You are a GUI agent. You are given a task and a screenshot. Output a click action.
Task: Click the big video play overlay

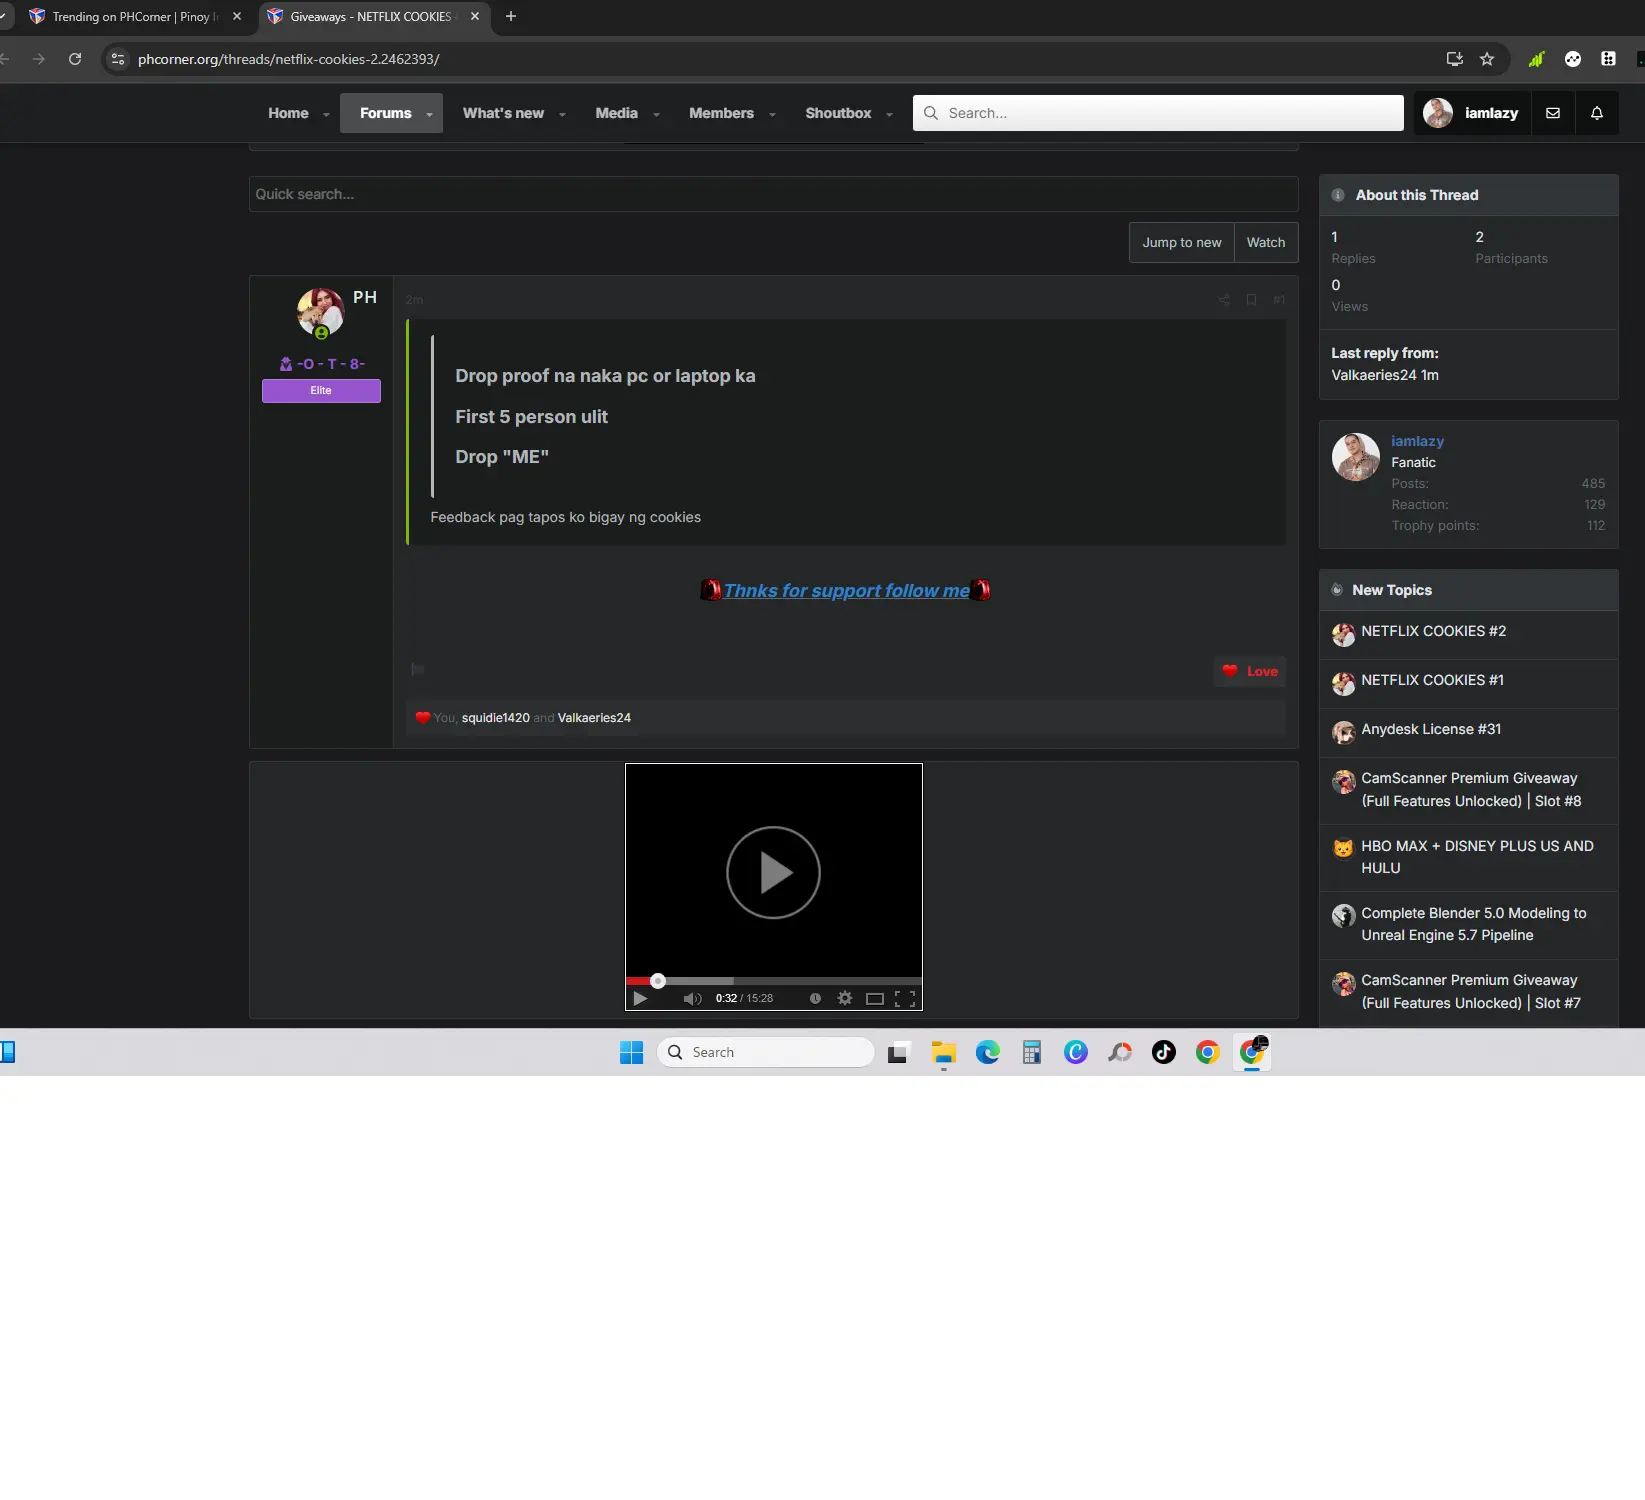773,872
